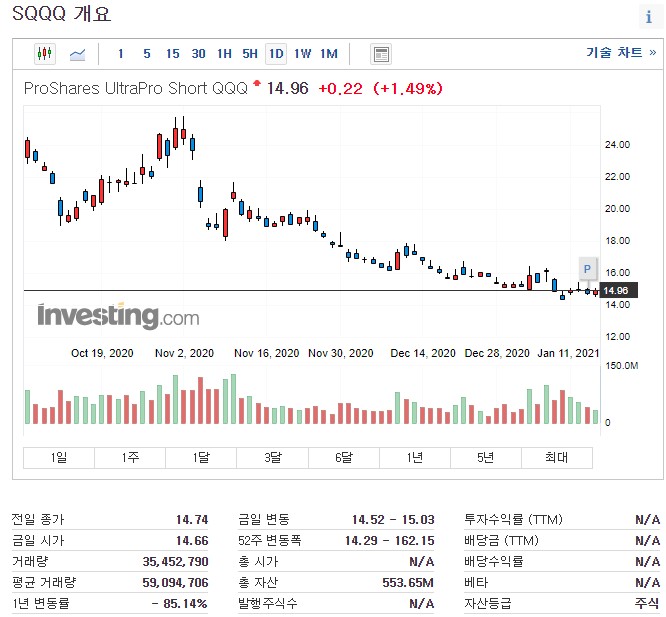Click the 금일 시가 value 14.66

pos(192,541)
